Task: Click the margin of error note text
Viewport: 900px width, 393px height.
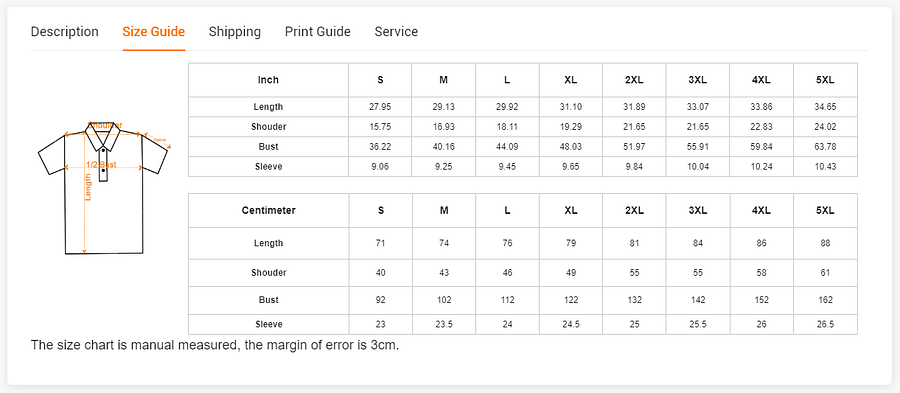Action: pyautogui.click(x=215, y=345)
